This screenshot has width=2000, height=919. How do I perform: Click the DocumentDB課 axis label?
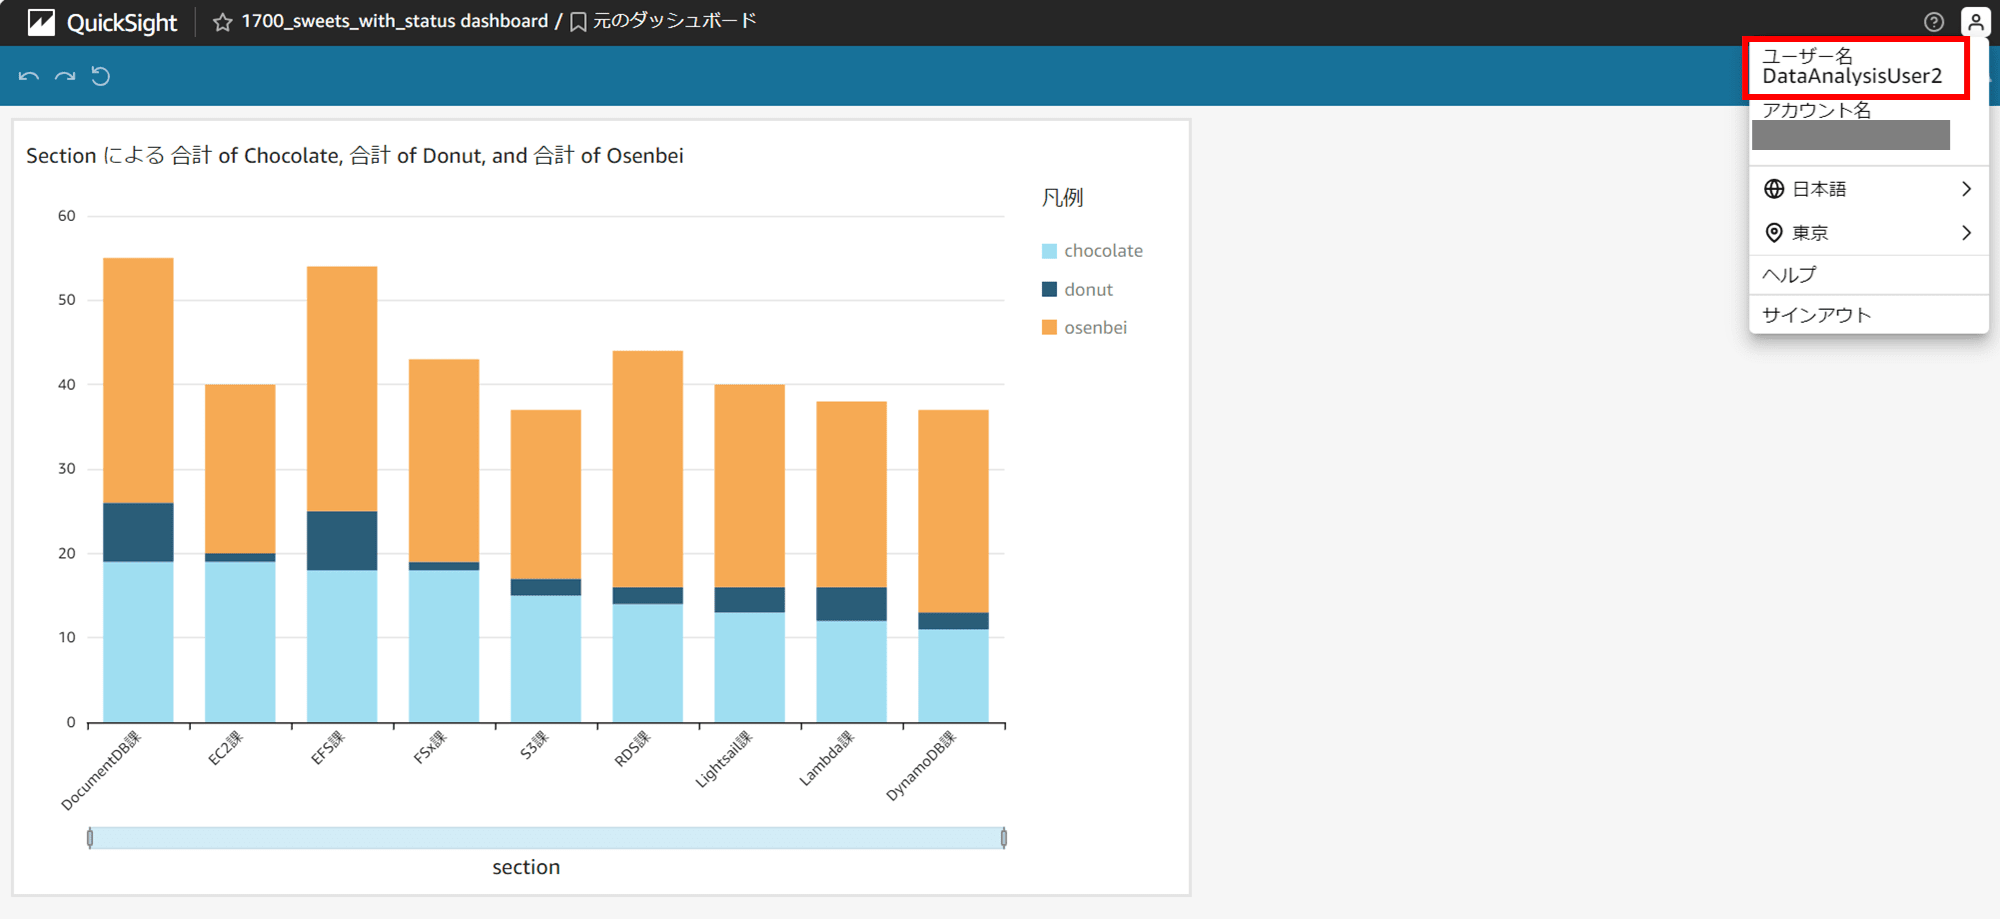[101, 770]
